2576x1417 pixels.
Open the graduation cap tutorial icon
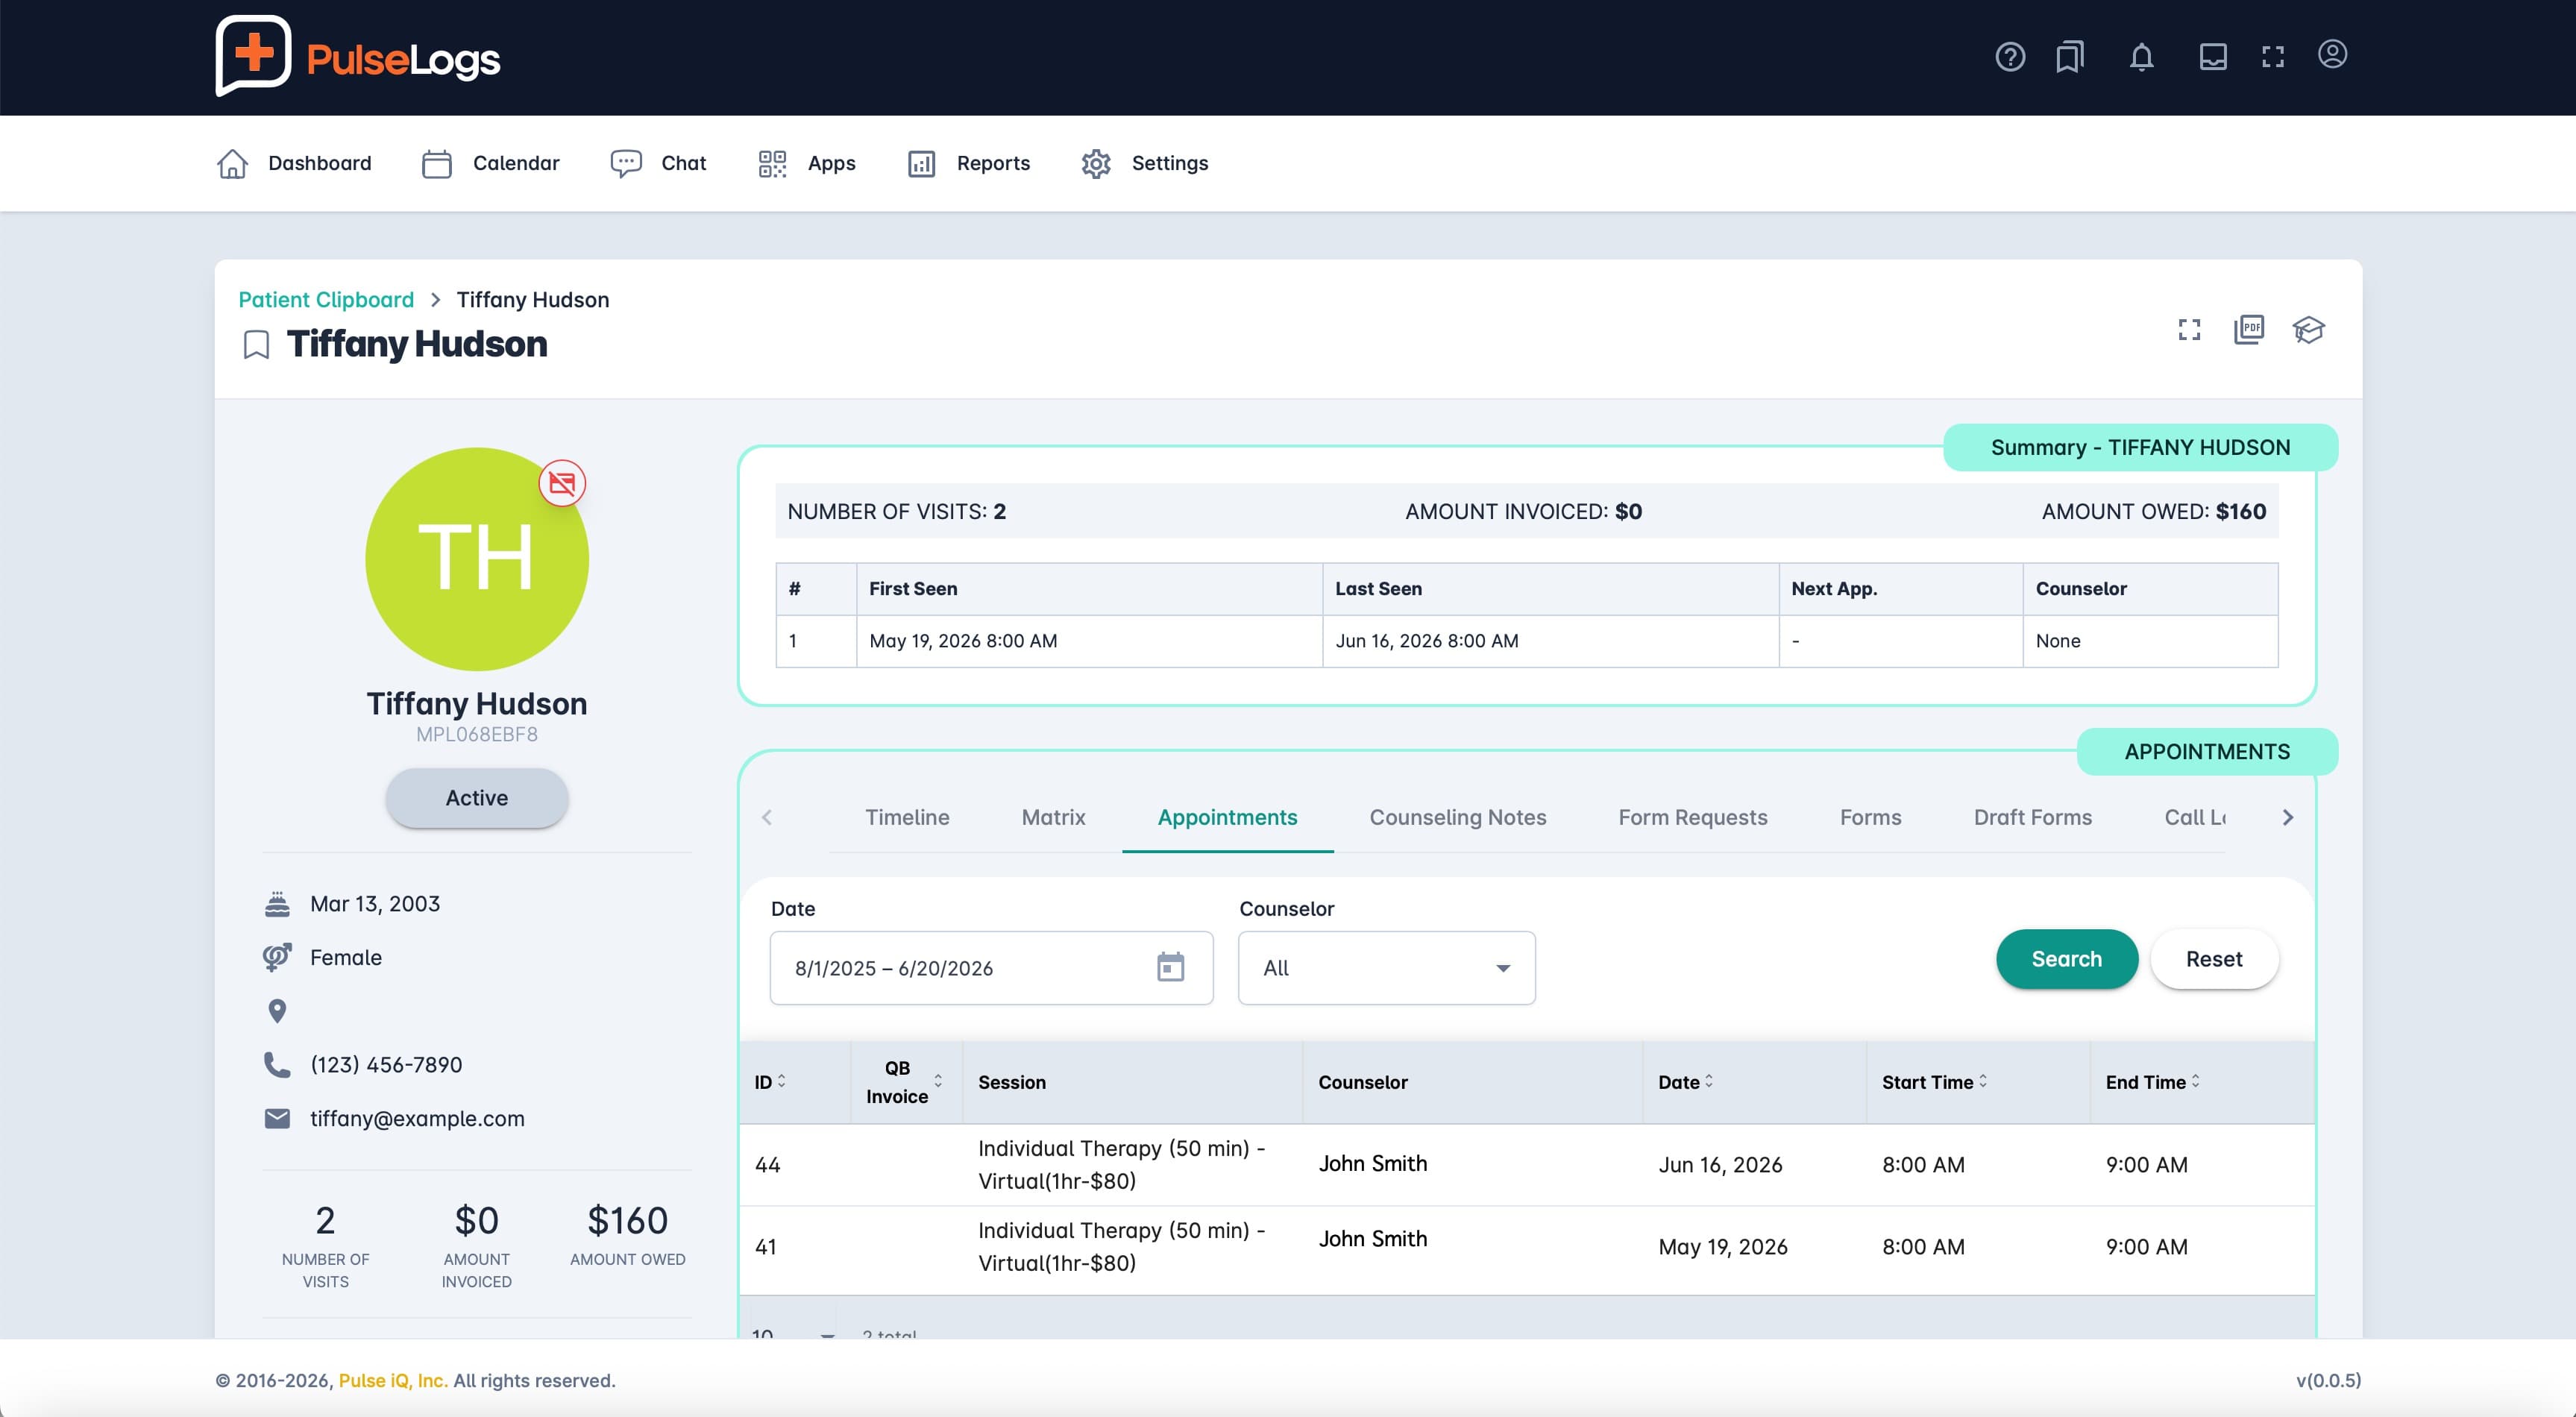coord(2308,329)
